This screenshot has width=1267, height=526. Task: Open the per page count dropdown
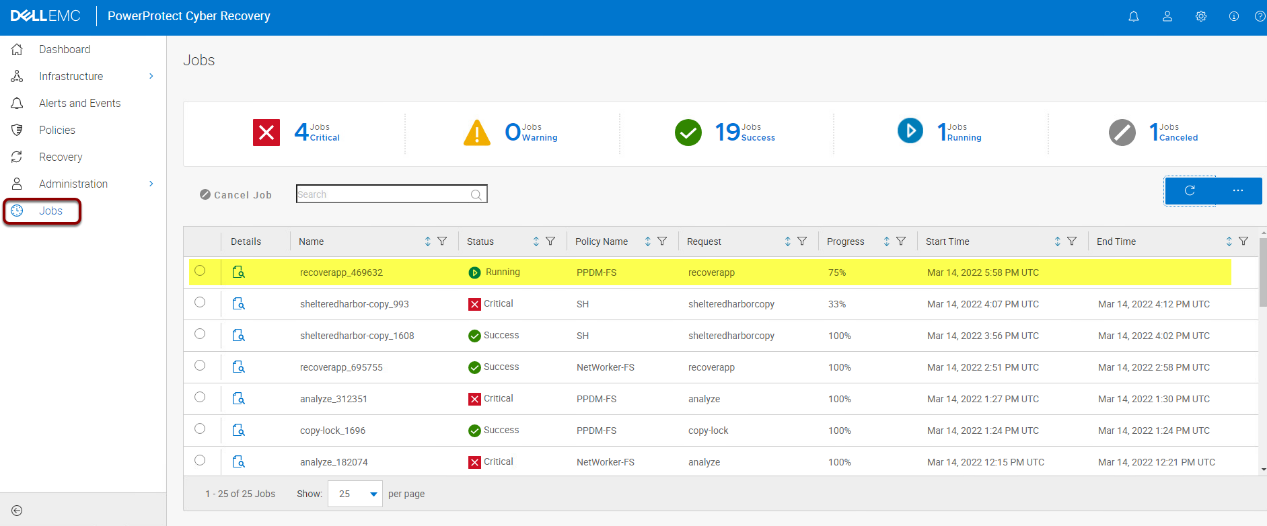point(355,494)
